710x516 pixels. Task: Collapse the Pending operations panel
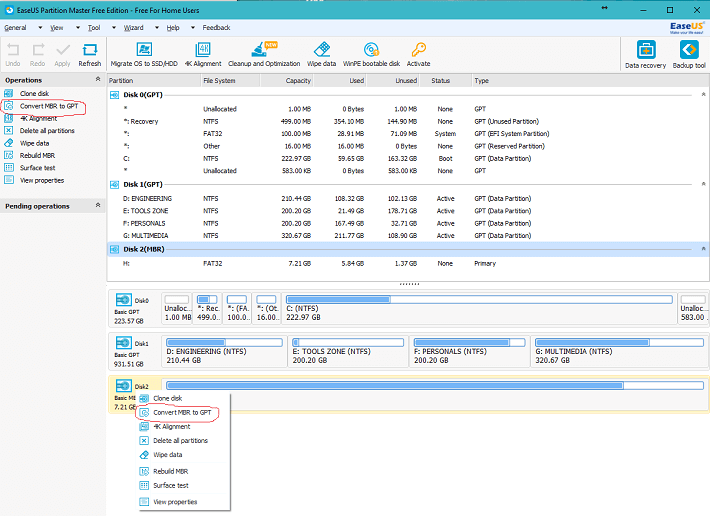(x=98, y=205)
